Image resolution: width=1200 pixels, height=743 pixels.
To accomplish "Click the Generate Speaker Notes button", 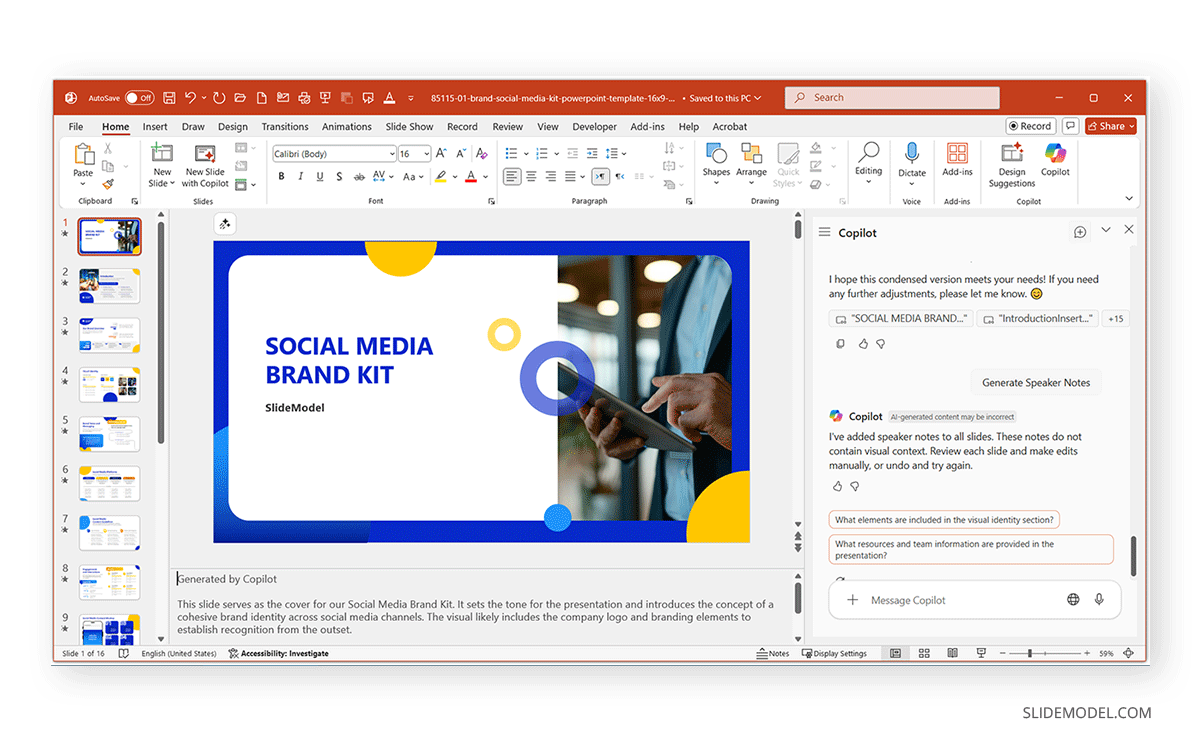I will (1035, 382).
